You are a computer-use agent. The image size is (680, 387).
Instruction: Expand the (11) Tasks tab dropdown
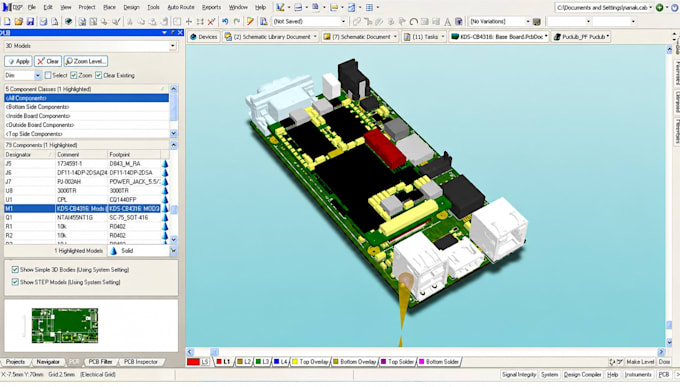(x=442, y=37)
